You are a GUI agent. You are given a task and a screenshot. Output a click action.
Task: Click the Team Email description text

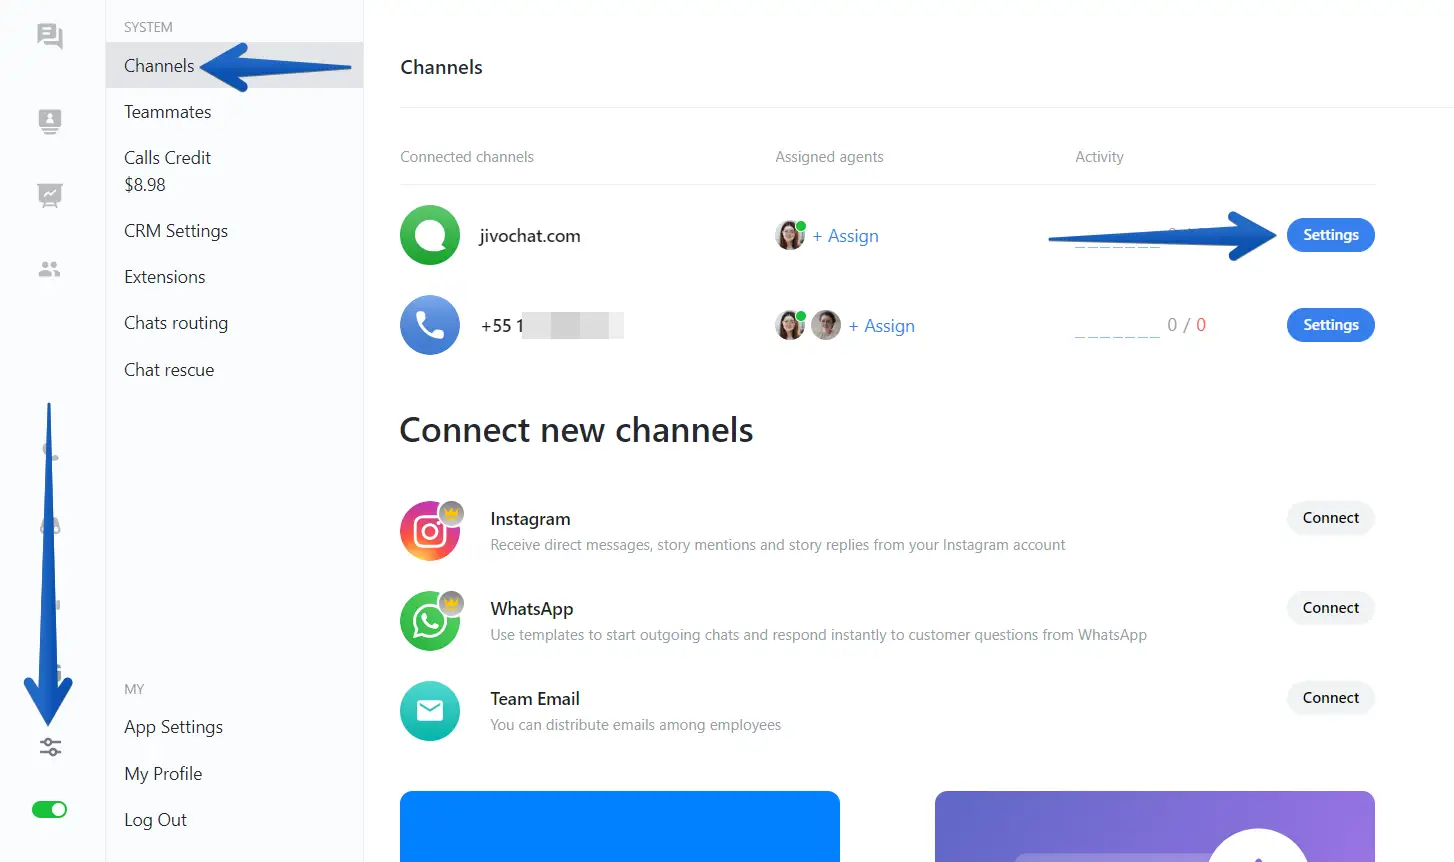635,725
